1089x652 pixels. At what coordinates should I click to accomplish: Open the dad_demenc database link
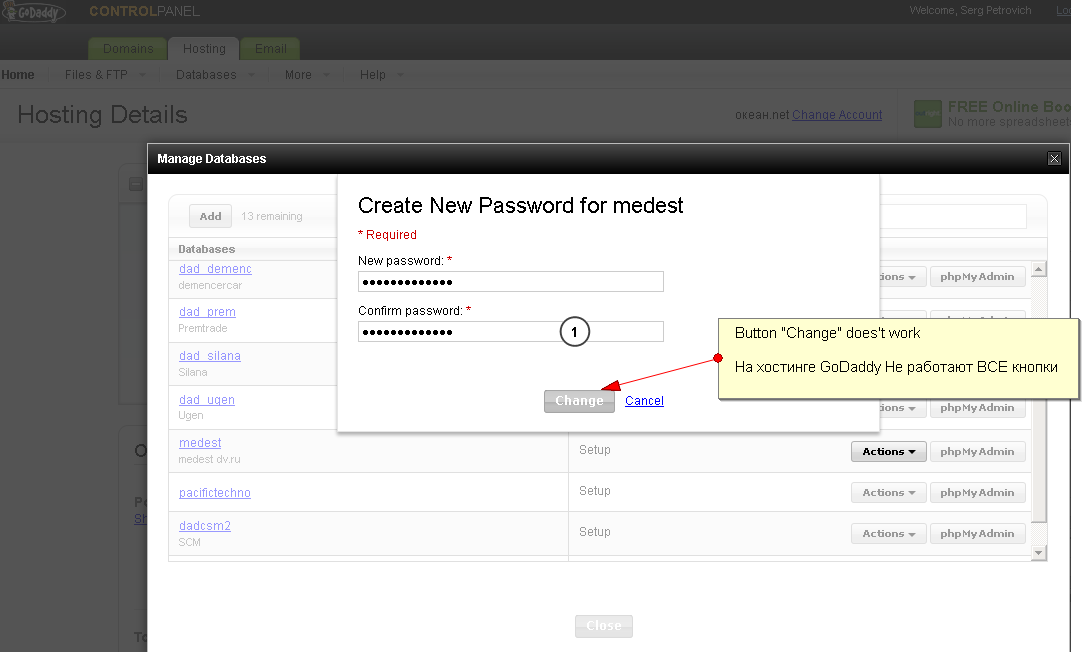pyautogui.click(x=215, y=269)
